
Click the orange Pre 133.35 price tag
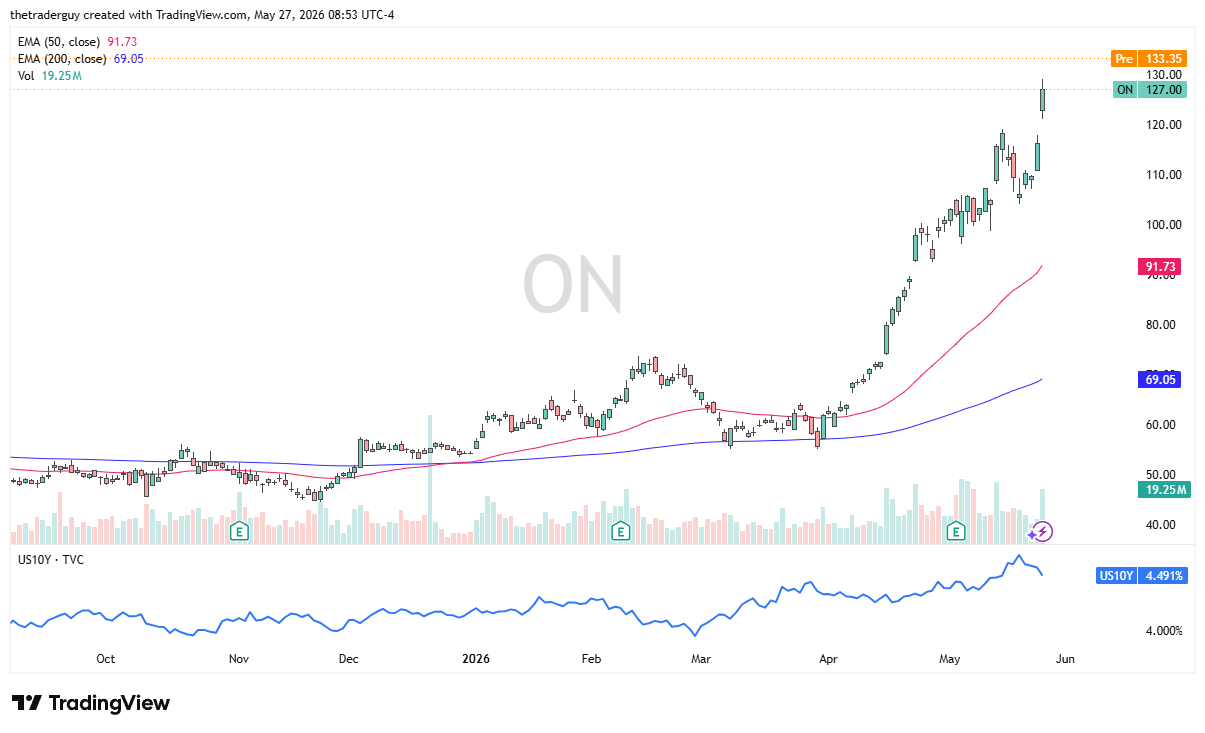click(1149, 58)
